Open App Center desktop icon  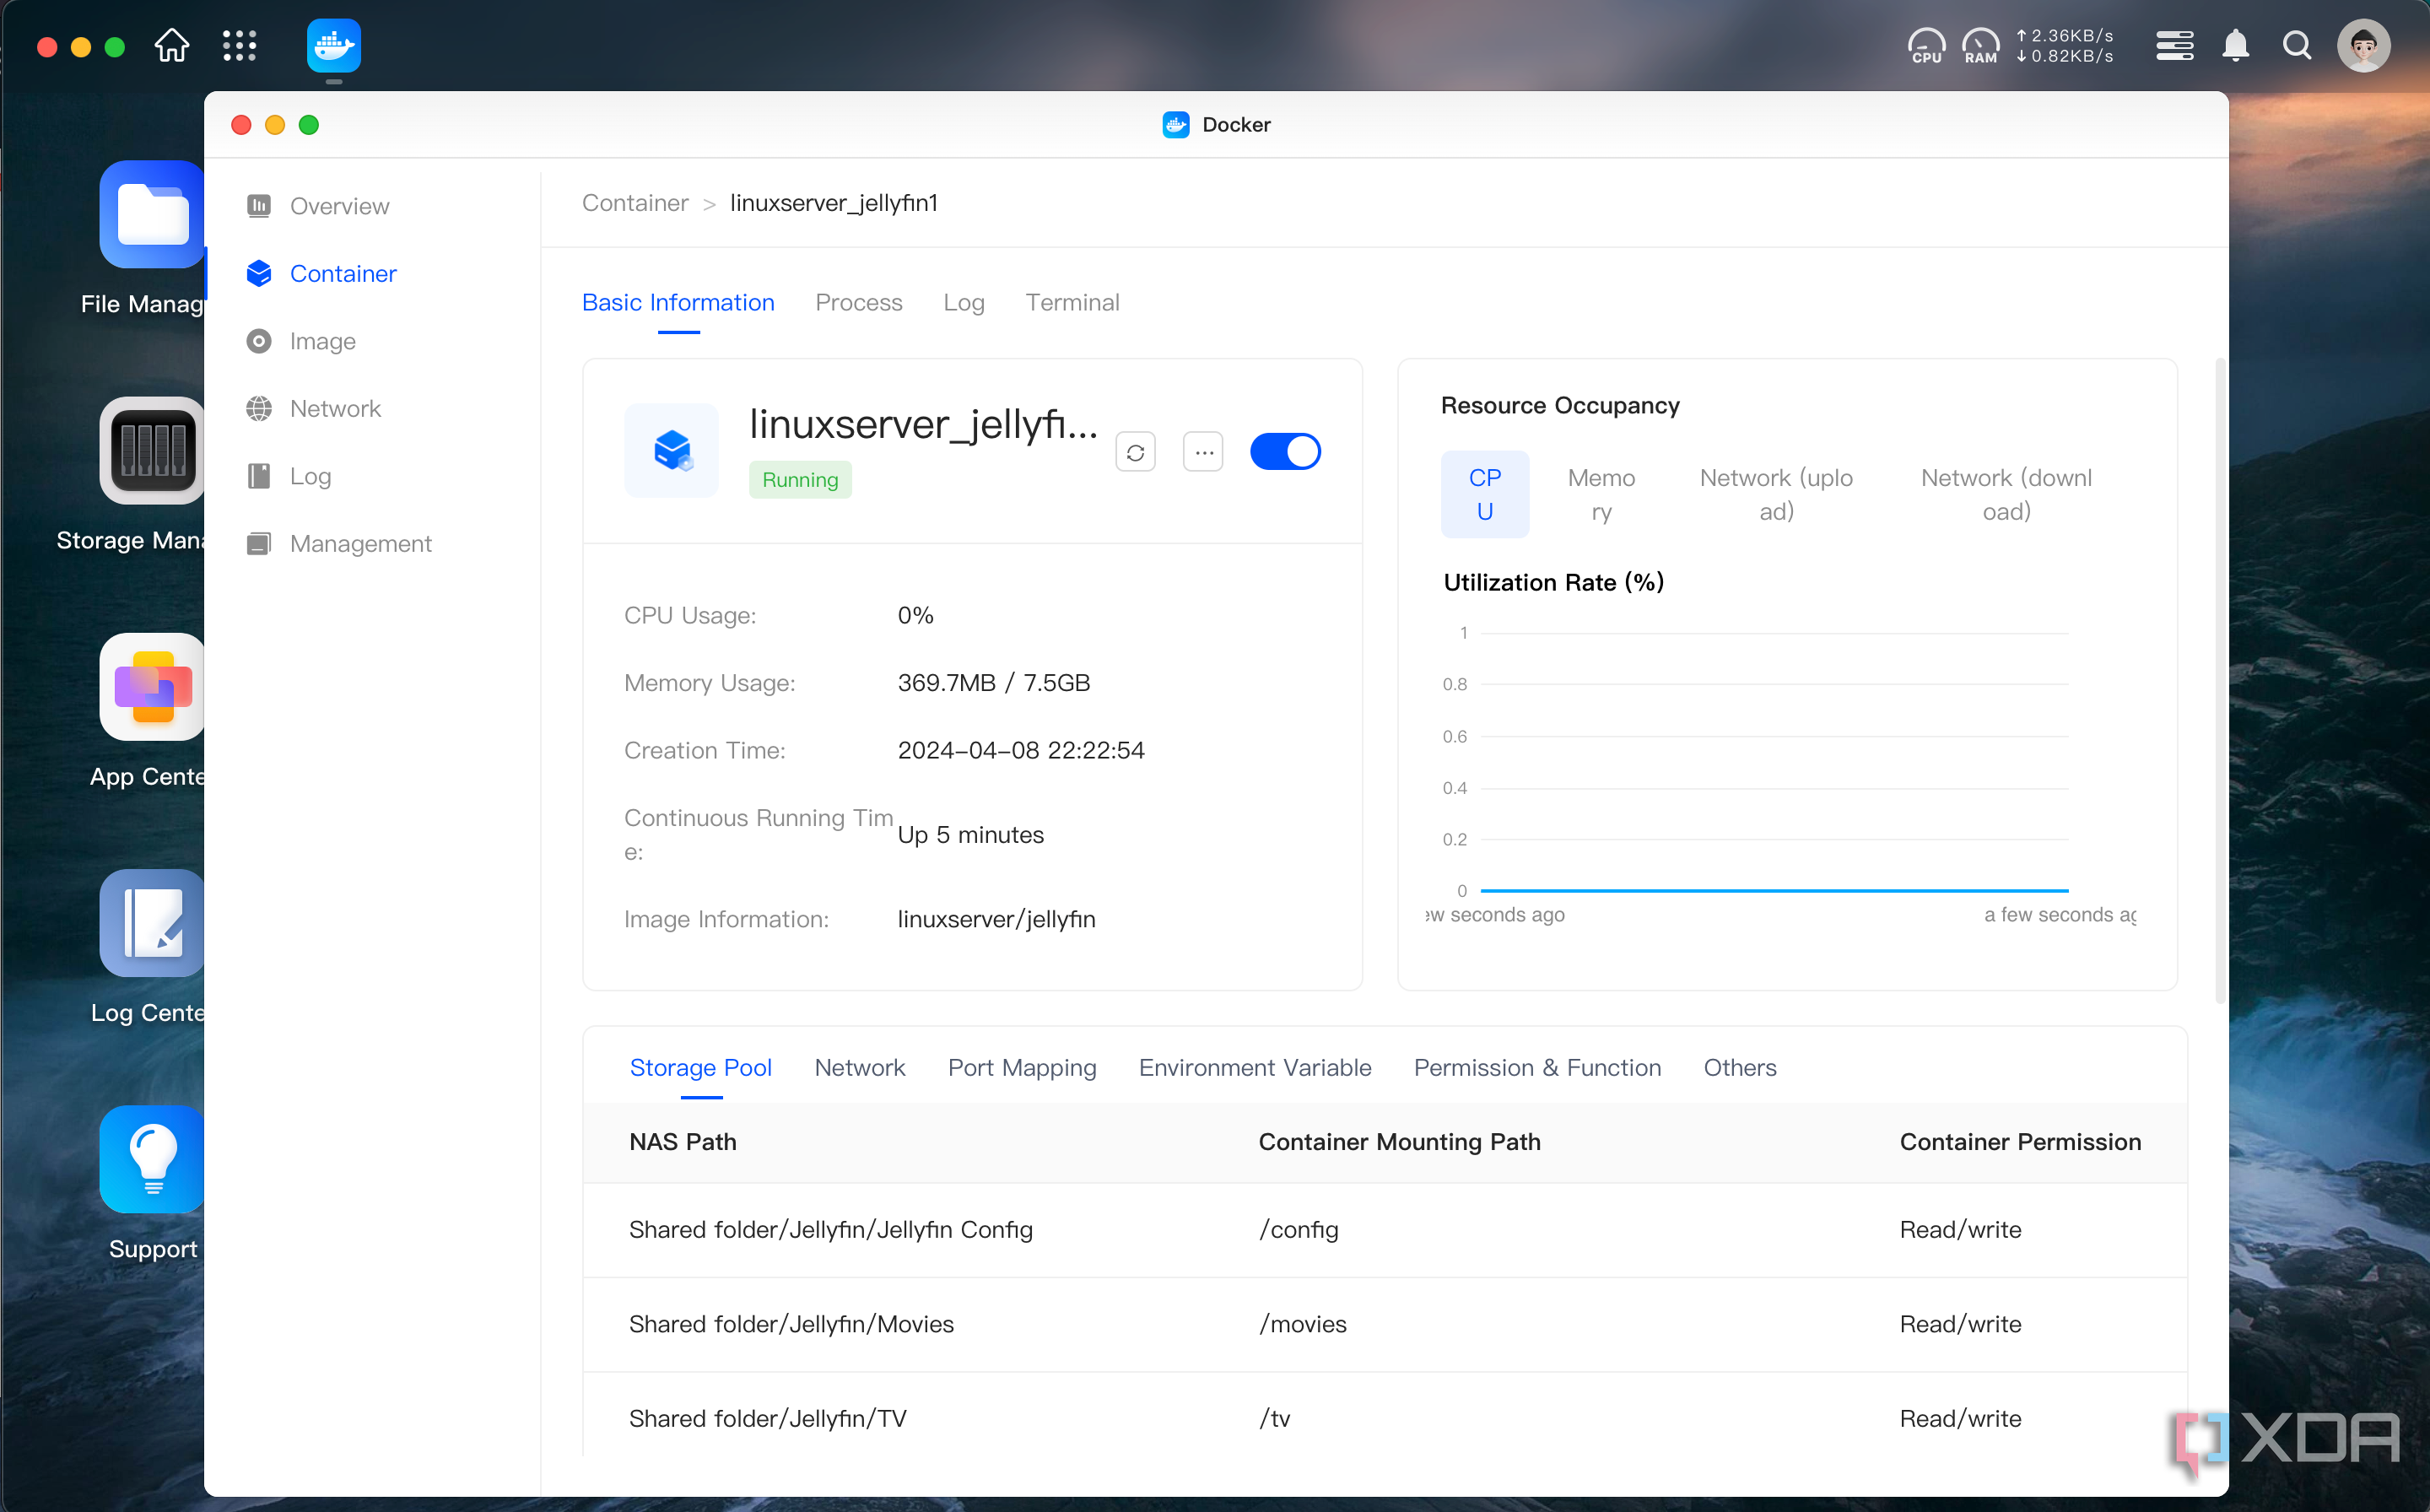(x=152, y=687)
